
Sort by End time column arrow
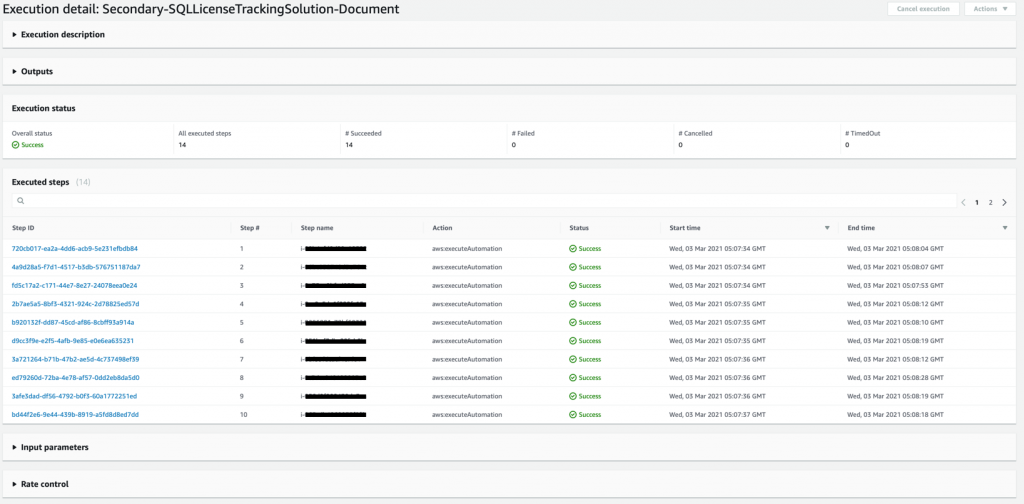pos(1004,228)
